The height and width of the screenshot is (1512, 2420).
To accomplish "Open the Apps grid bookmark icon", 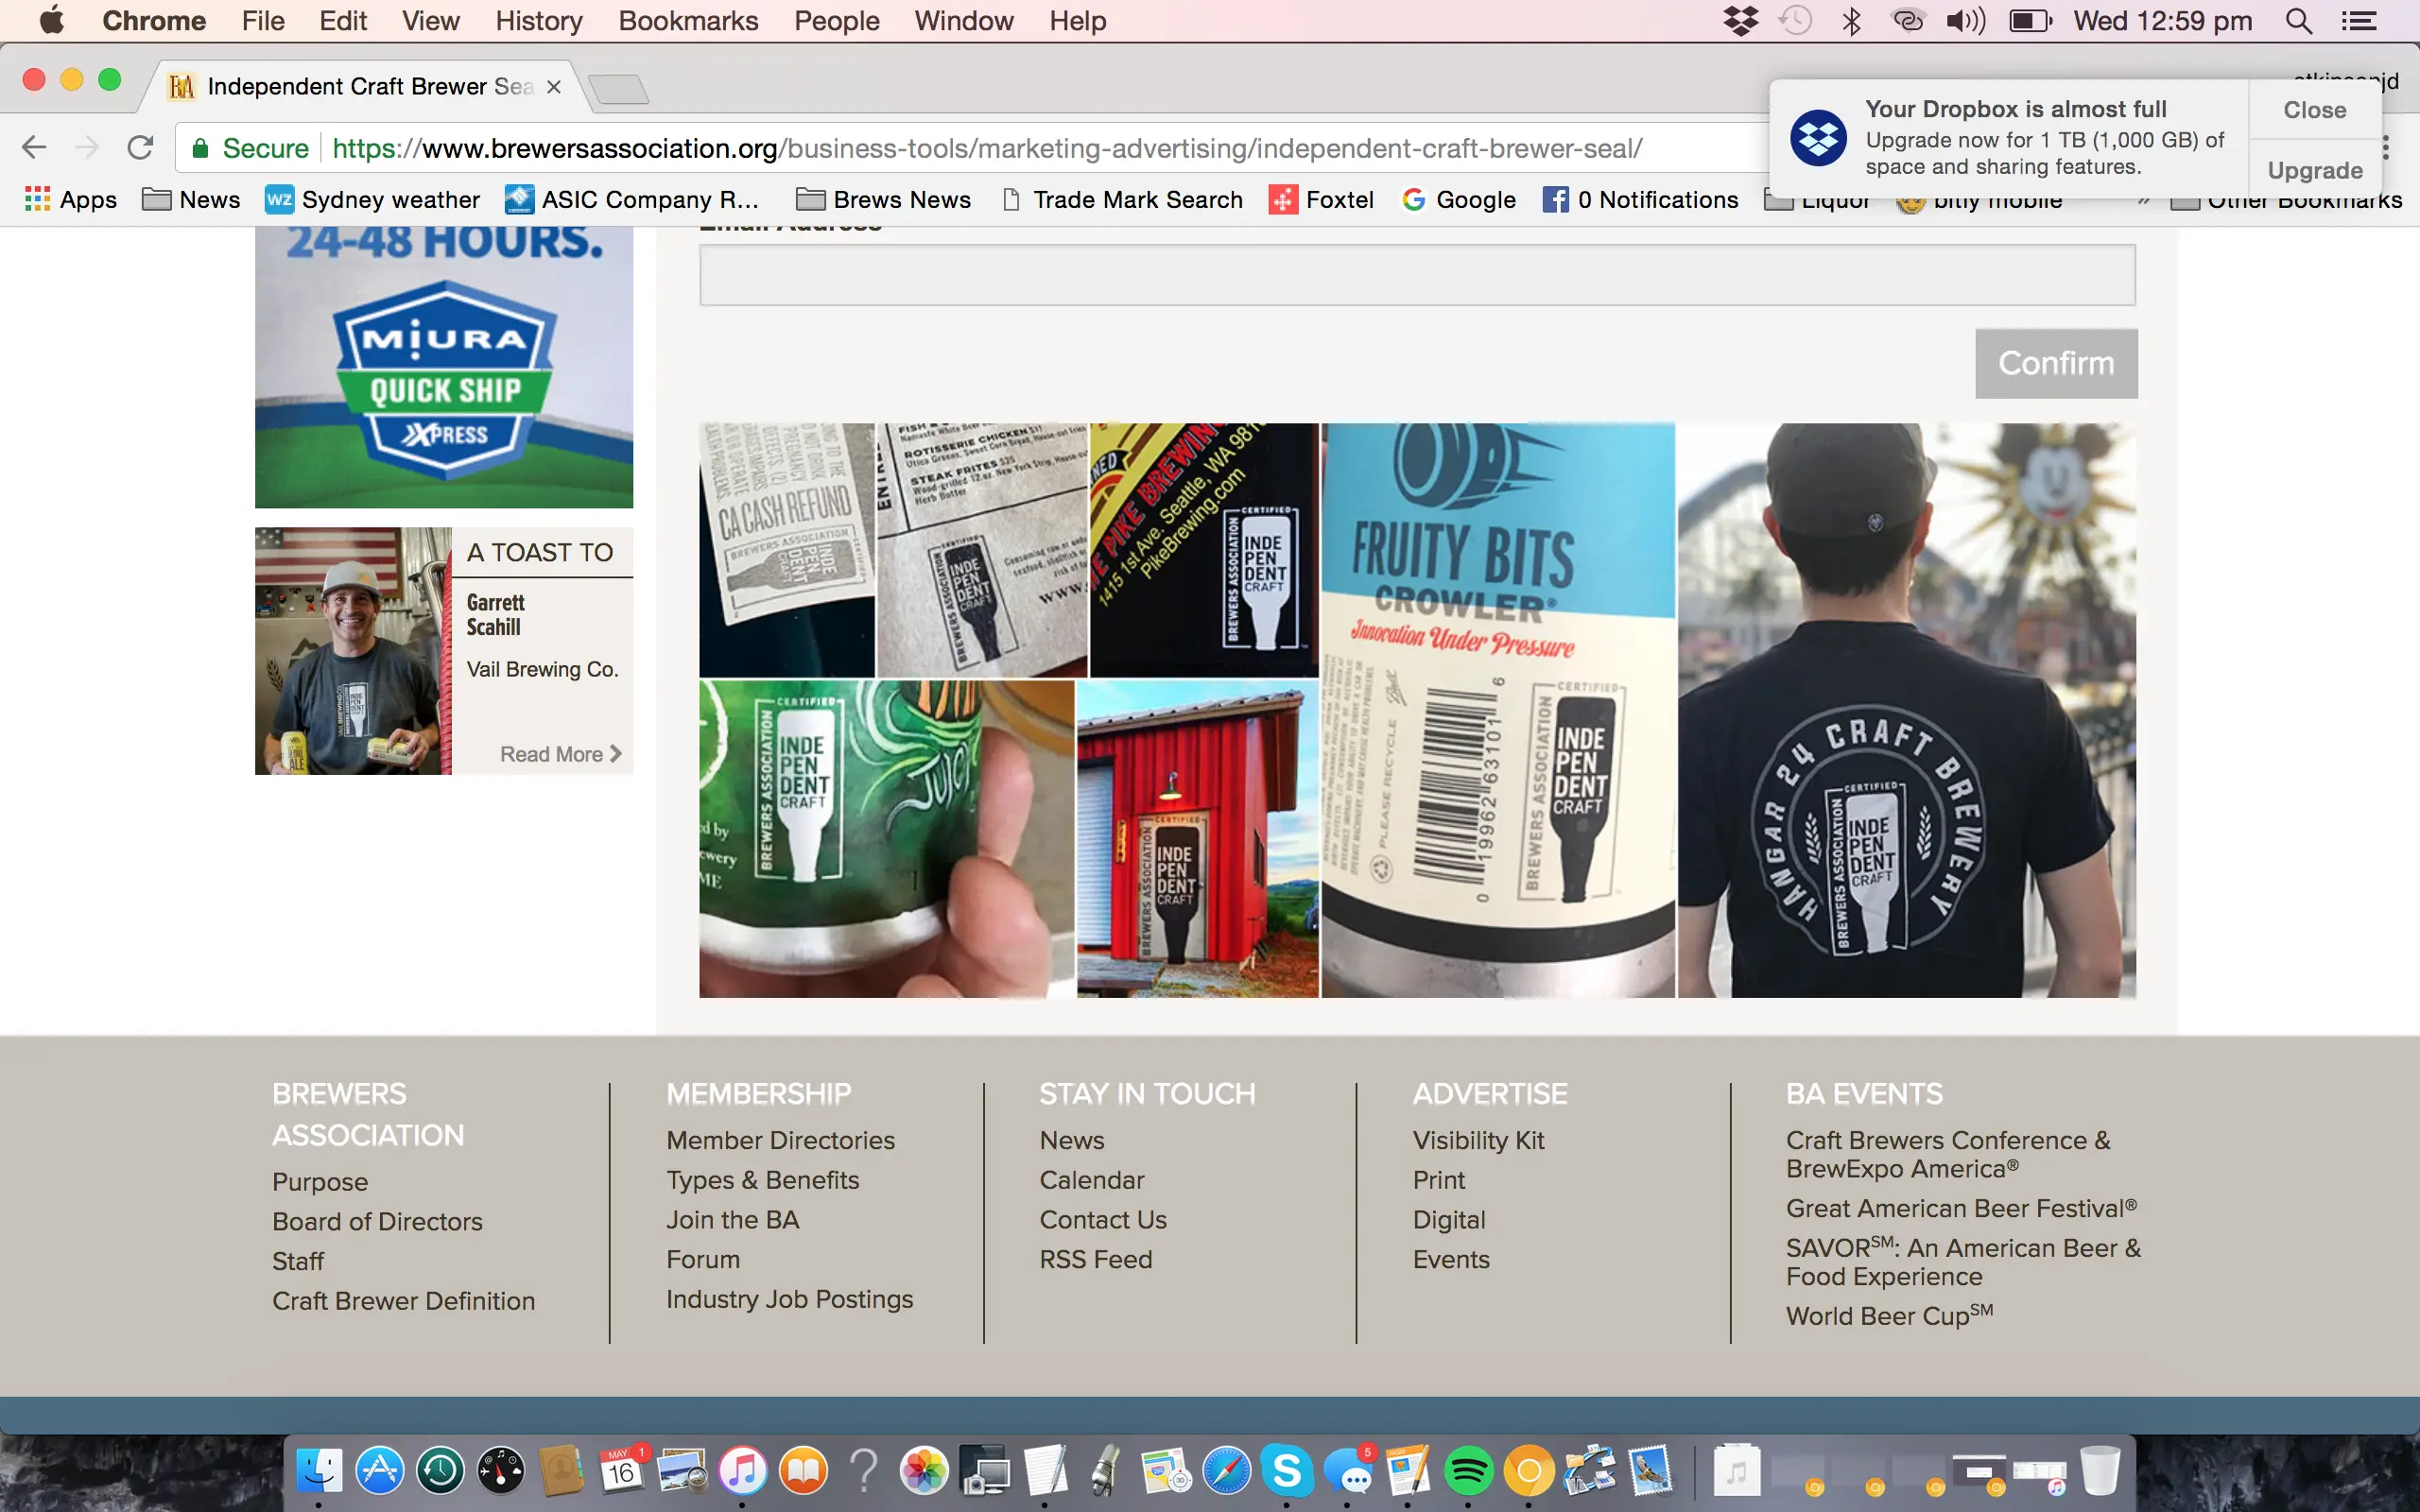I will click(37, 199).
